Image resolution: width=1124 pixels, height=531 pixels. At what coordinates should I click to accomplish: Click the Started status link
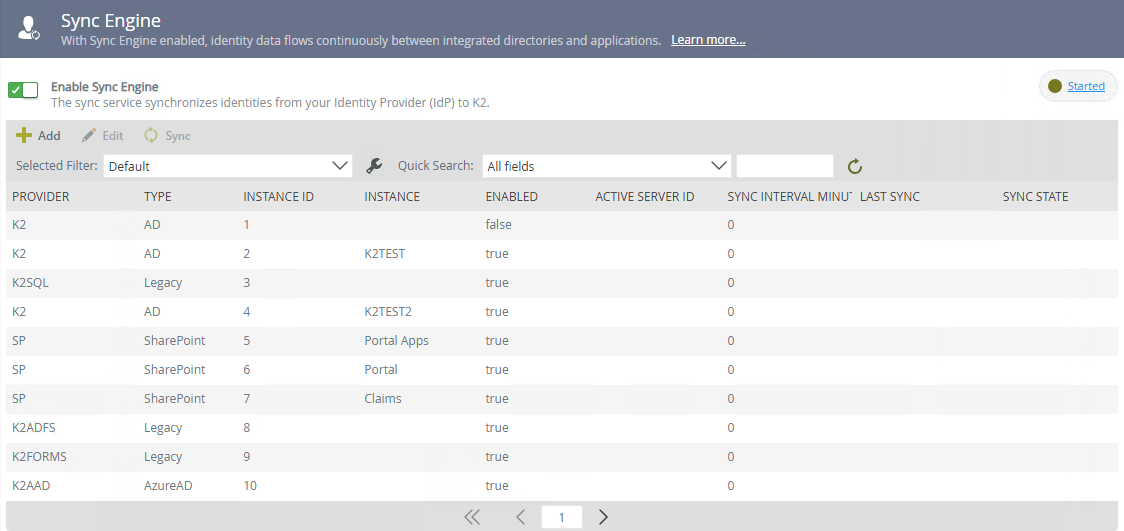click(1086, 86)
